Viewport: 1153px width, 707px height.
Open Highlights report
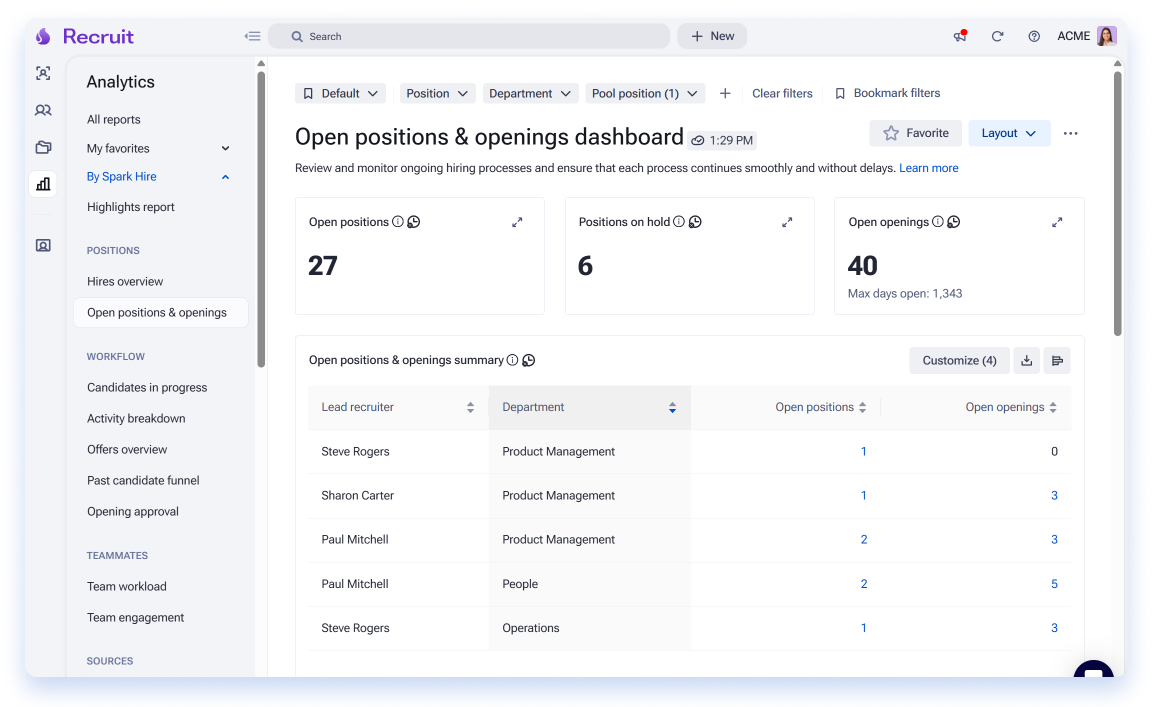click(131, 207)
